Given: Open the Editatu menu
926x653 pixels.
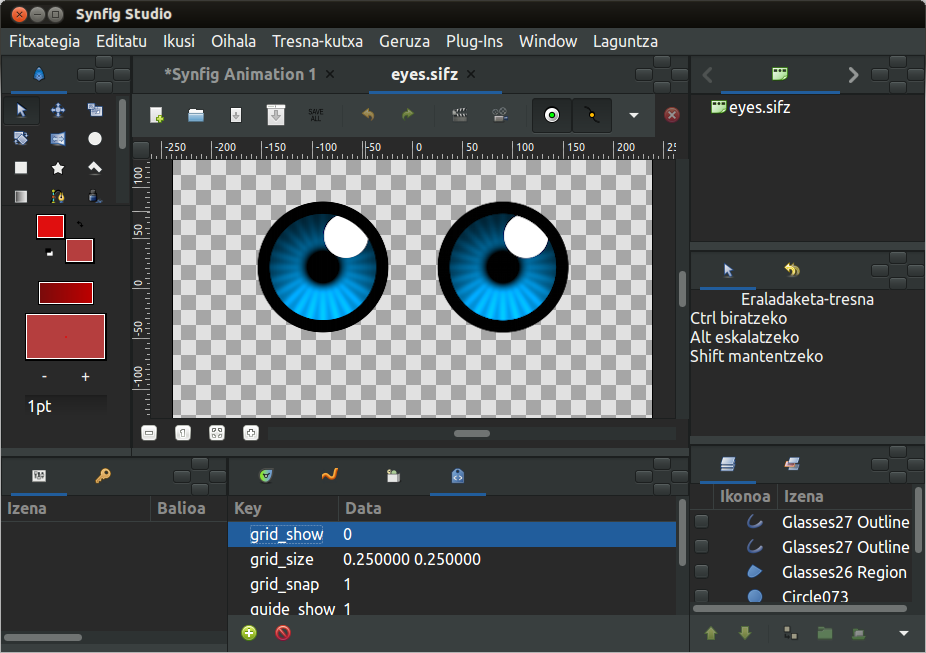Looking at the screenshot, I should pos(121,41).
